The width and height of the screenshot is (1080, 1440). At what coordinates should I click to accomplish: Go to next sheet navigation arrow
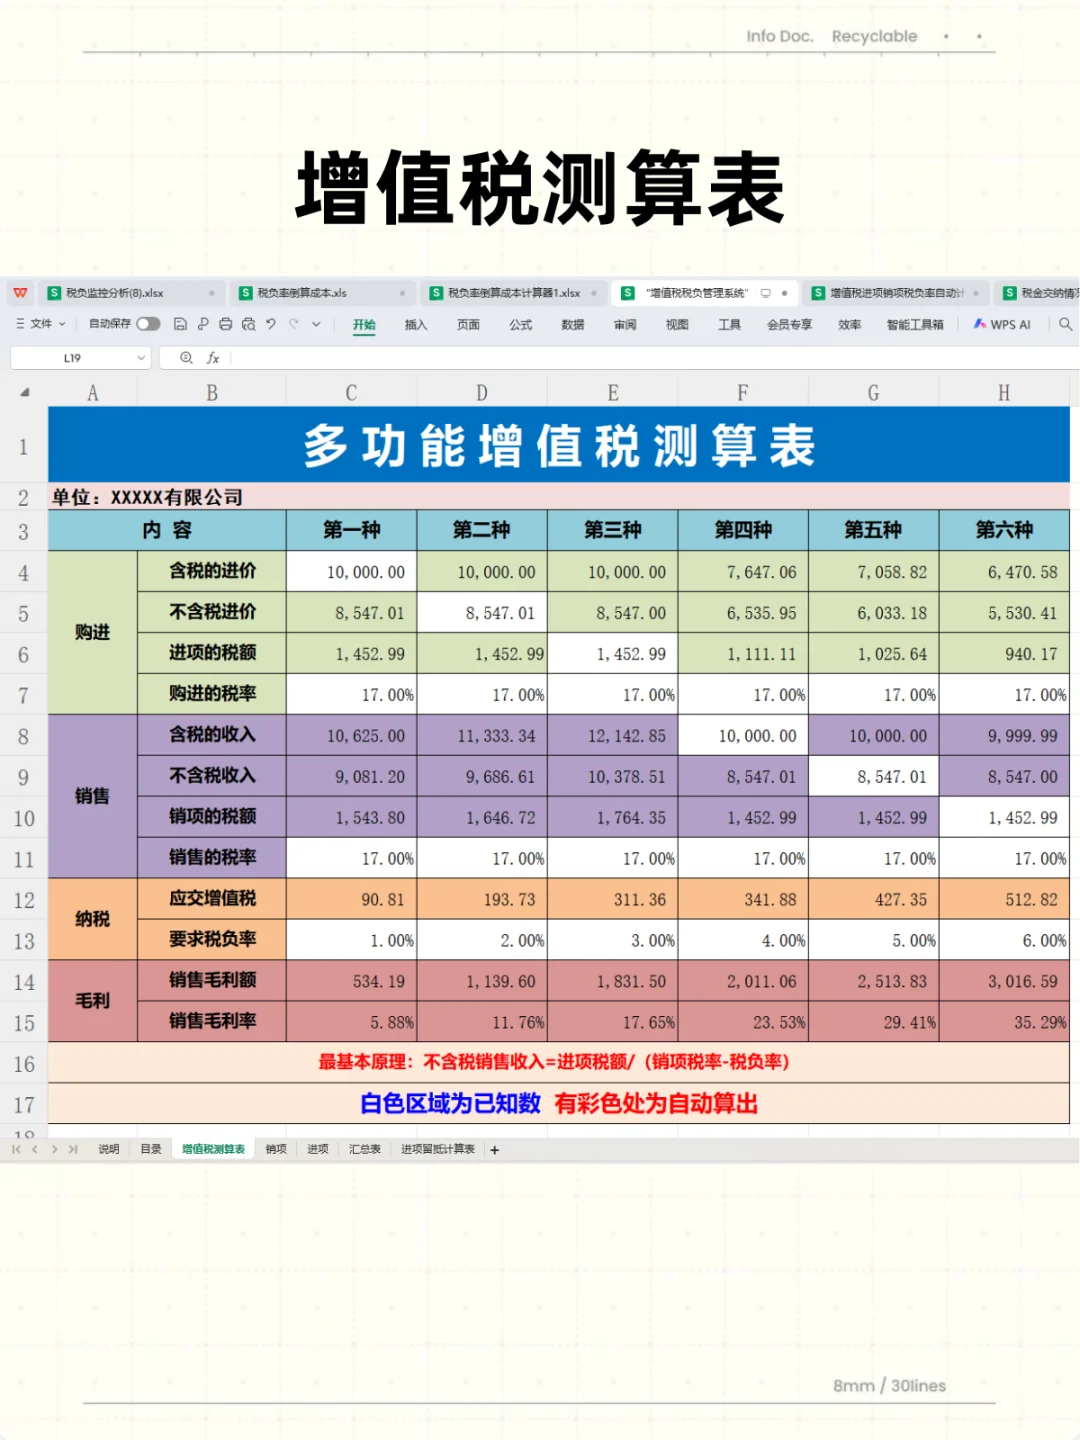coord(54,1150)
